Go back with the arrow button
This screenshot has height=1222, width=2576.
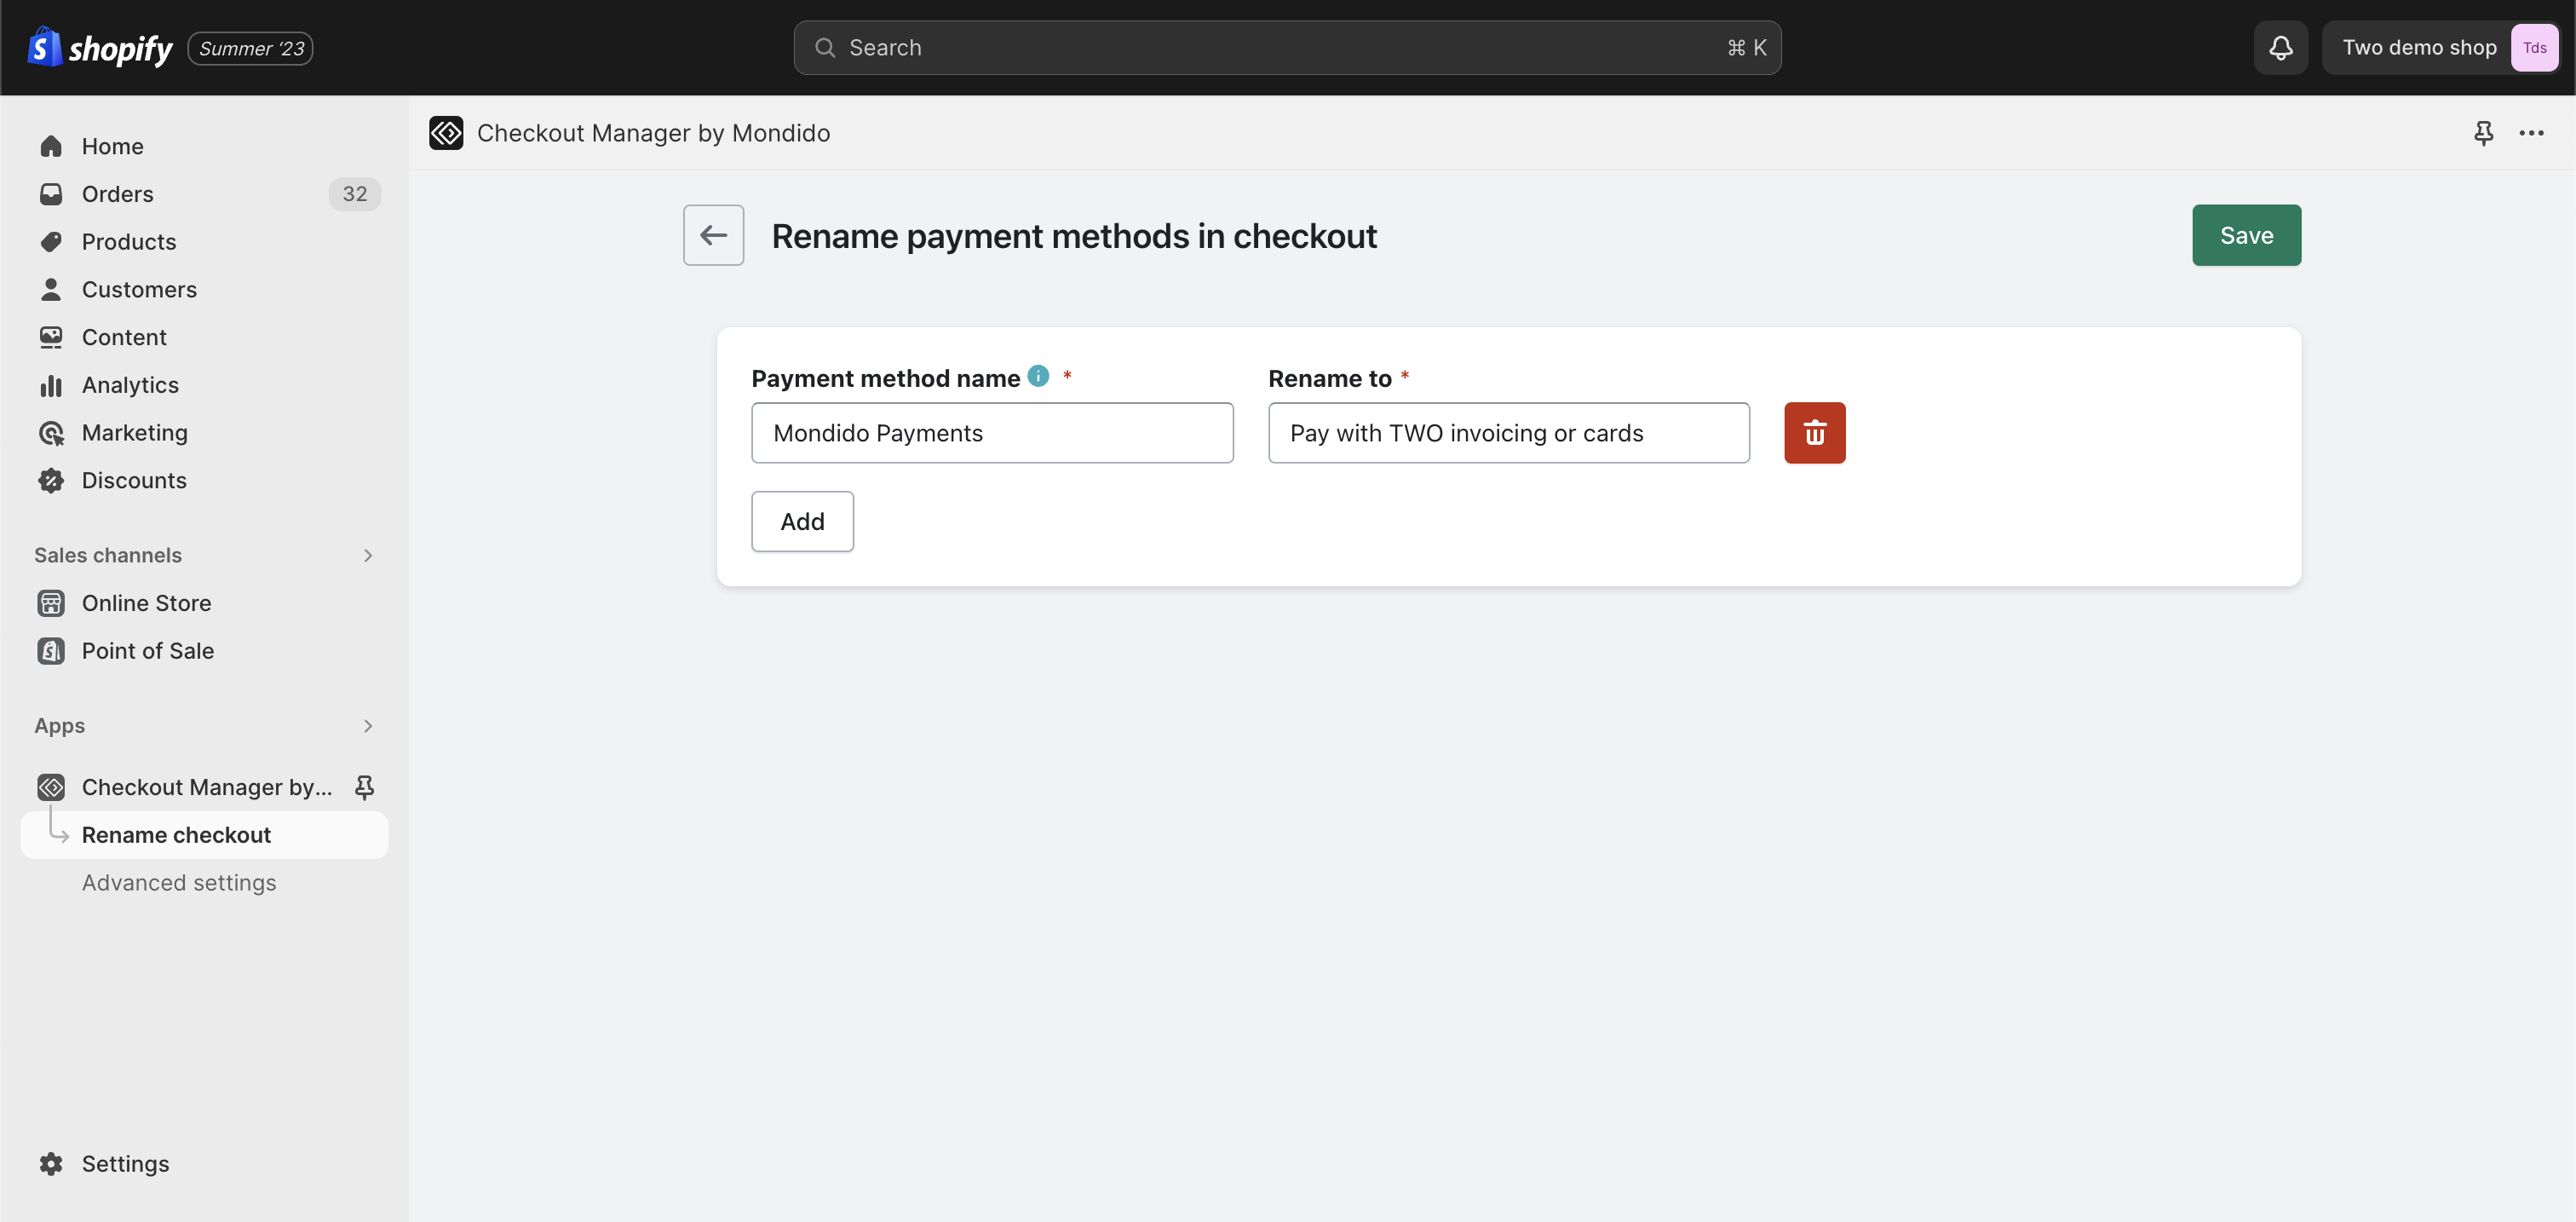[x=713, y=236]
